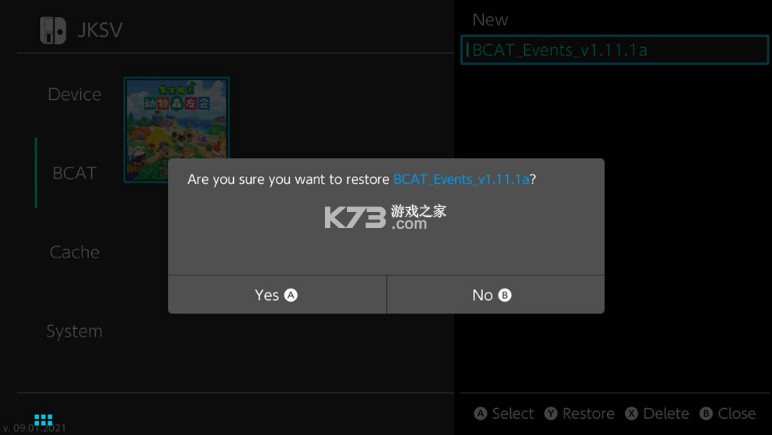Click the A Select icon in footer
This screenshot has width=772, height=435.
481,413
